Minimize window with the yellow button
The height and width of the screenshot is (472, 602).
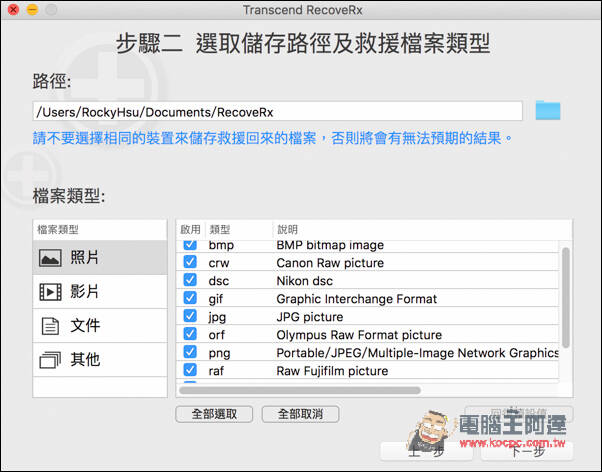coord(33,10)
